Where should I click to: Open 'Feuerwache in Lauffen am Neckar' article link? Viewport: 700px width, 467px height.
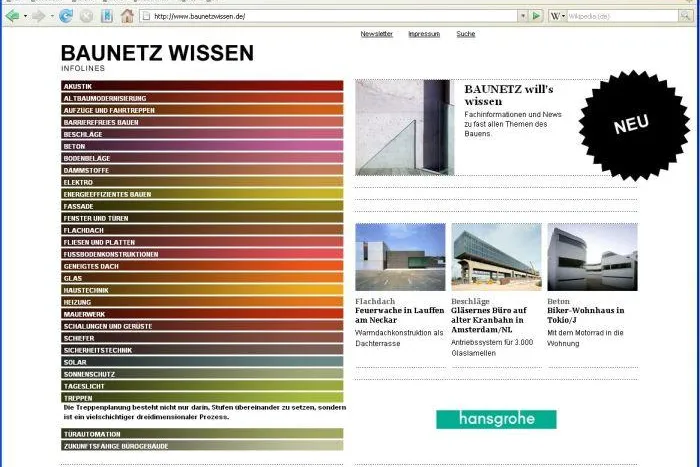coord(400,315)
